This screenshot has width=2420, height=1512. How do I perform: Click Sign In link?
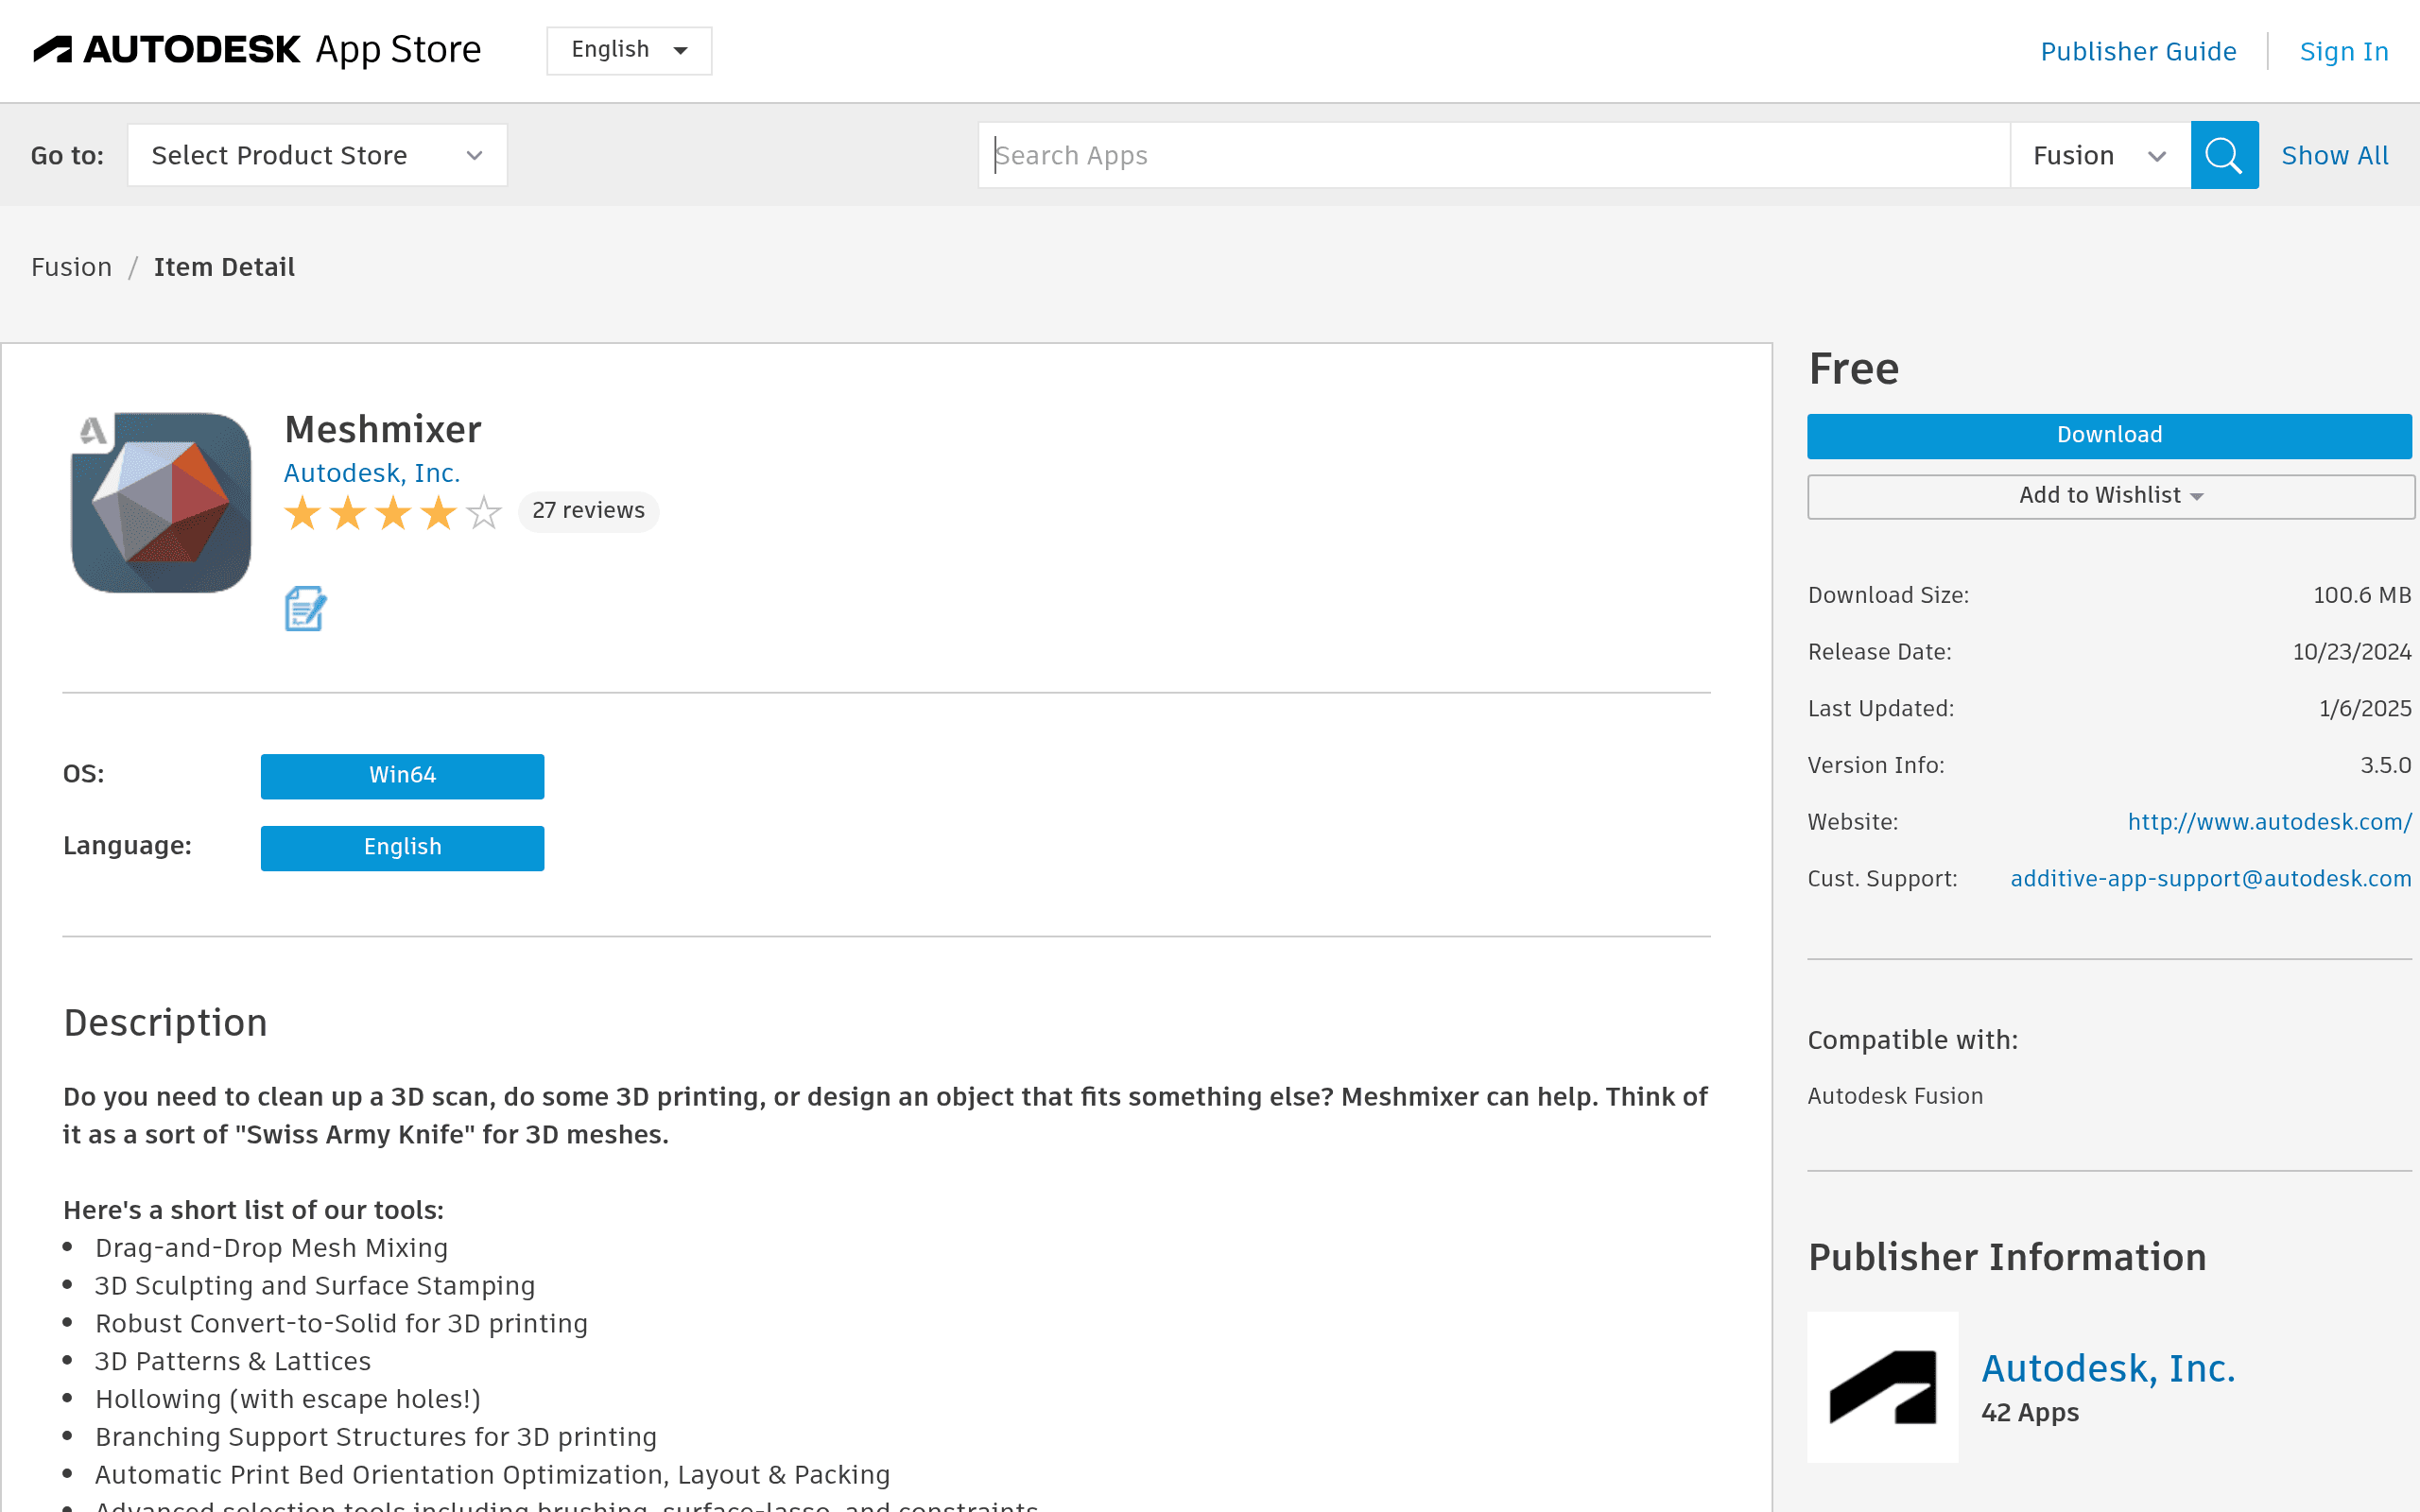[2344, 52]
